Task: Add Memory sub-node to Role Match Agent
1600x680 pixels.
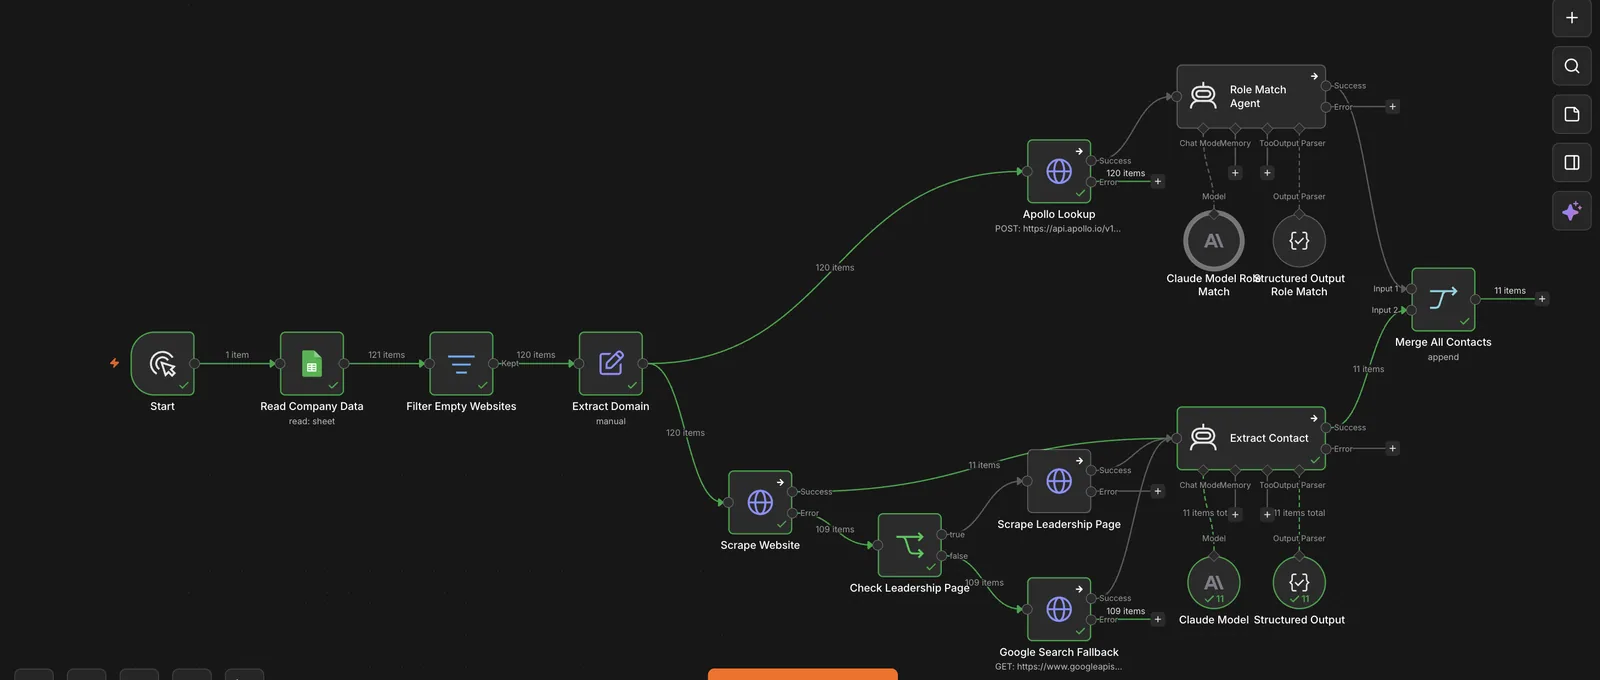Action: pos(1235,173)
